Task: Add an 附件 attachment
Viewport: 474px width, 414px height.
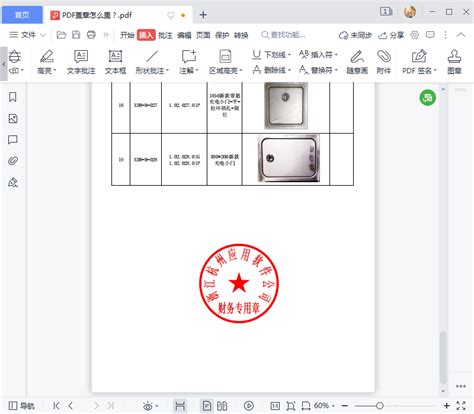Action: click(384, 62)
